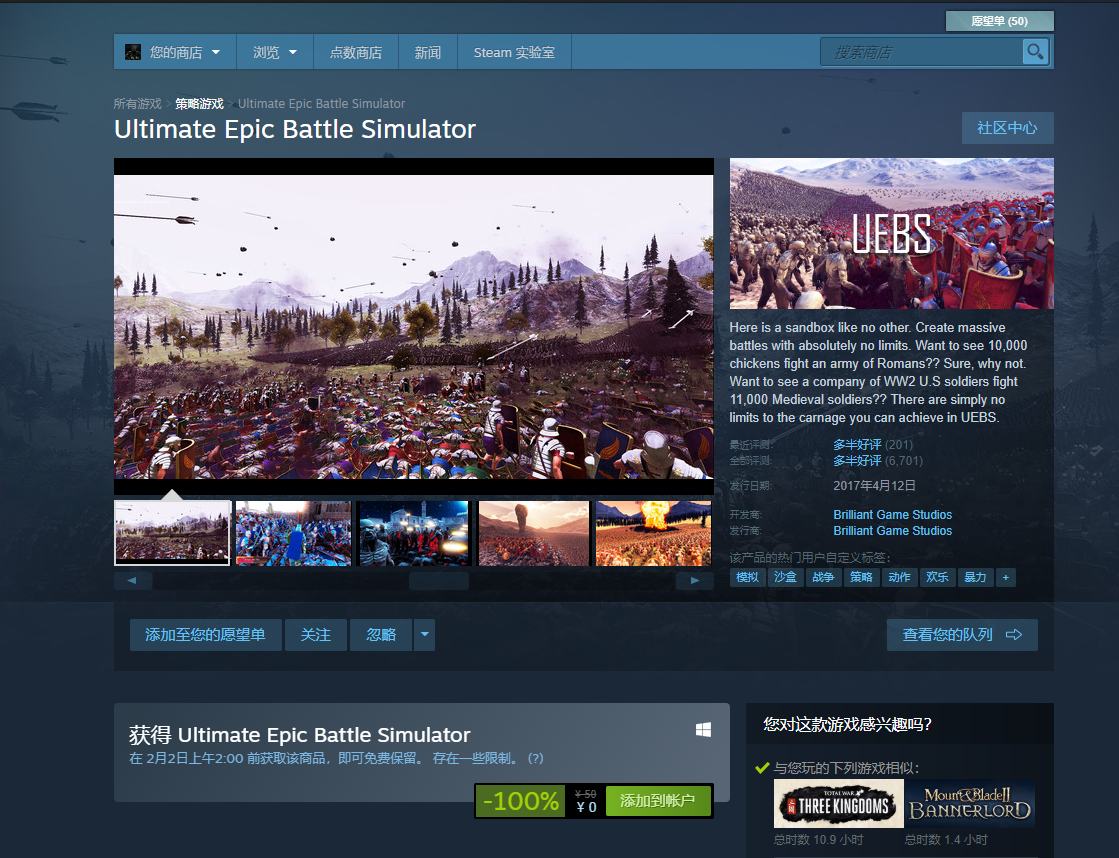Click the left arrow of the screenshot strip
The width and height of the screenshot is (1119, 858).
point(133,580)
